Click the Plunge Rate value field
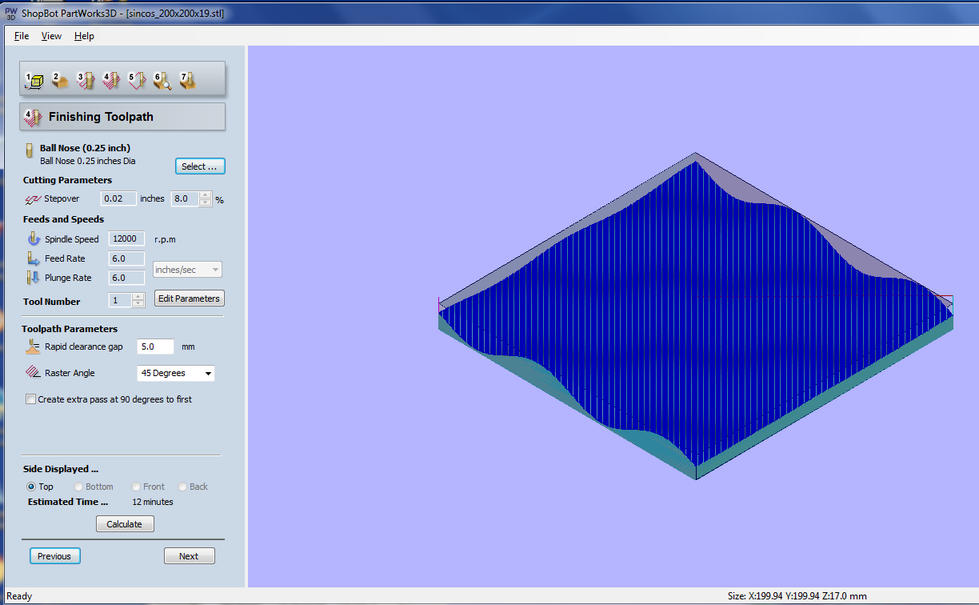This screenshot has height=605, width=979. tap(127, 277)
